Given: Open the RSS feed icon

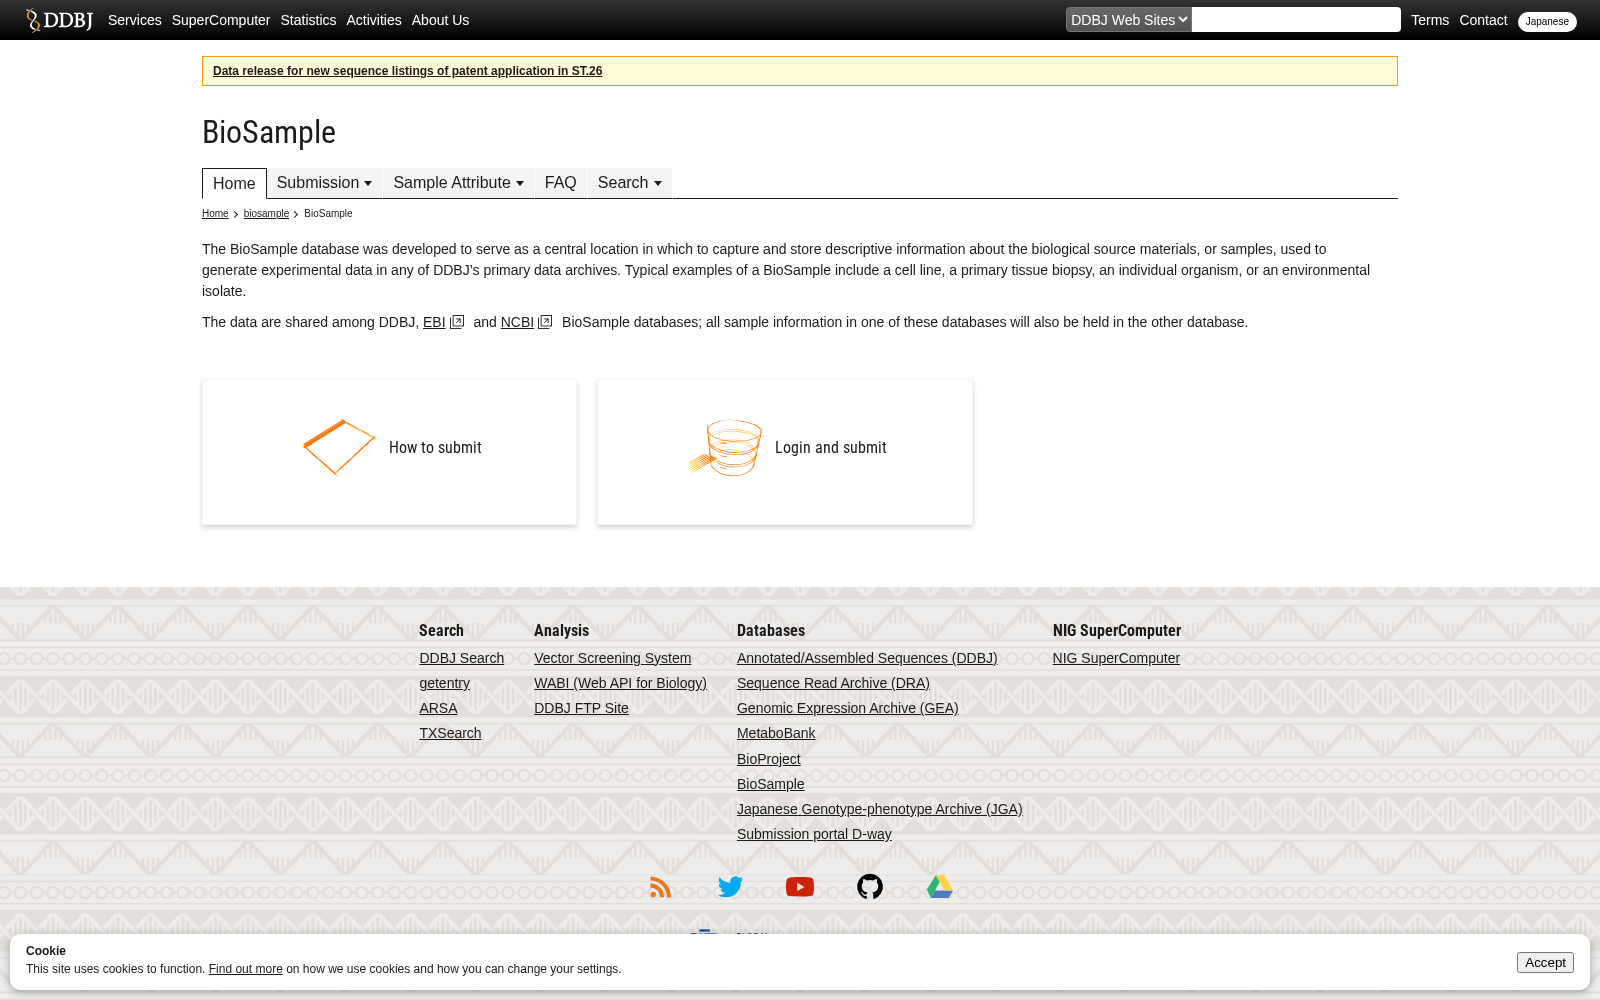Looking at the screenshot, I should click(x=661, y=887).
